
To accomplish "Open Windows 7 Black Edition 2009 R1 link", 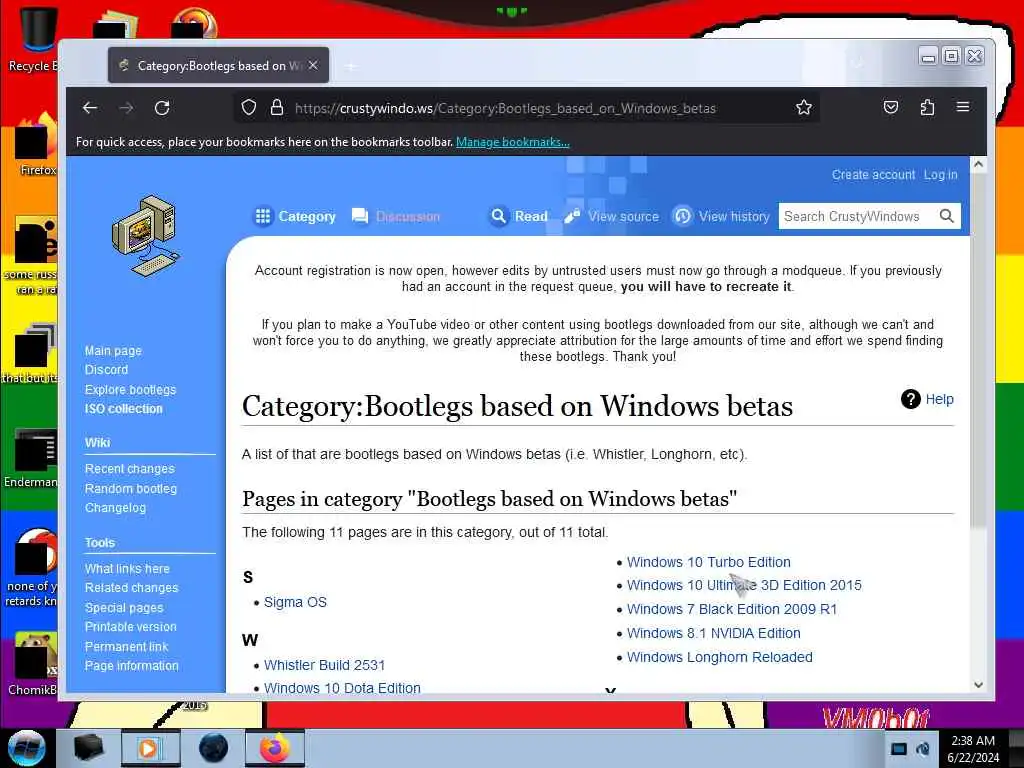I will tap(732, 609).
